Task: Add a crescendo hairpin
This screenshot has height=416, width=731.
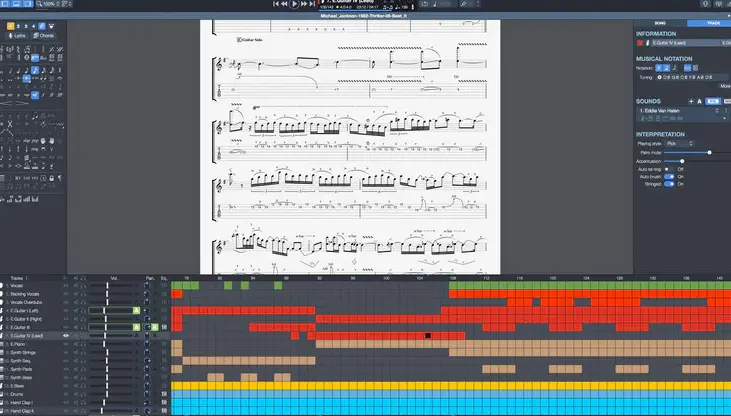Action: [7, 103]
